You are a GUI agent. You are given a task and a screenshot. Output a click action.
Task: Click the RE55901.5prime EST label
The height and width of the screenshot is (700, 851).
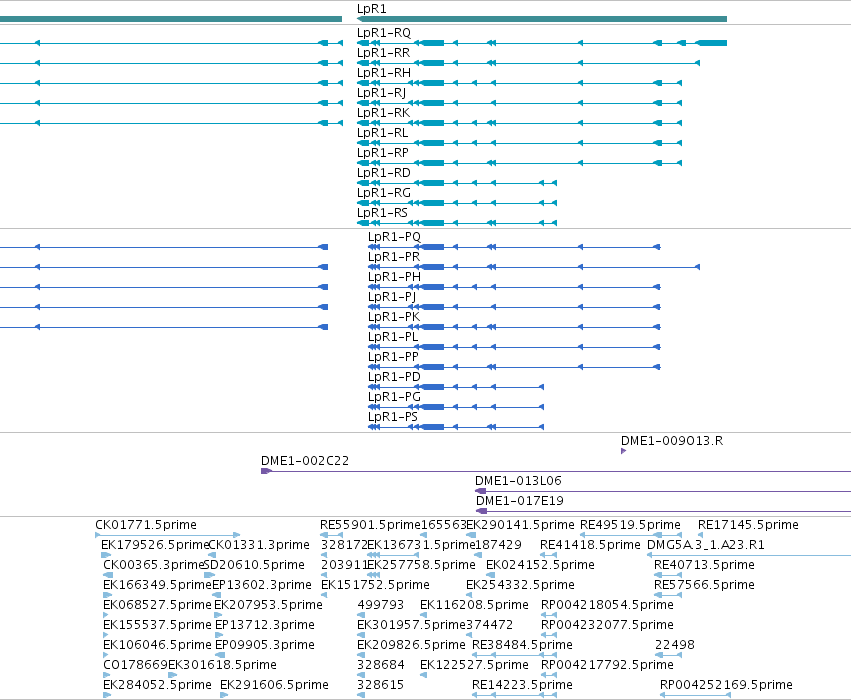click(370, 525)
